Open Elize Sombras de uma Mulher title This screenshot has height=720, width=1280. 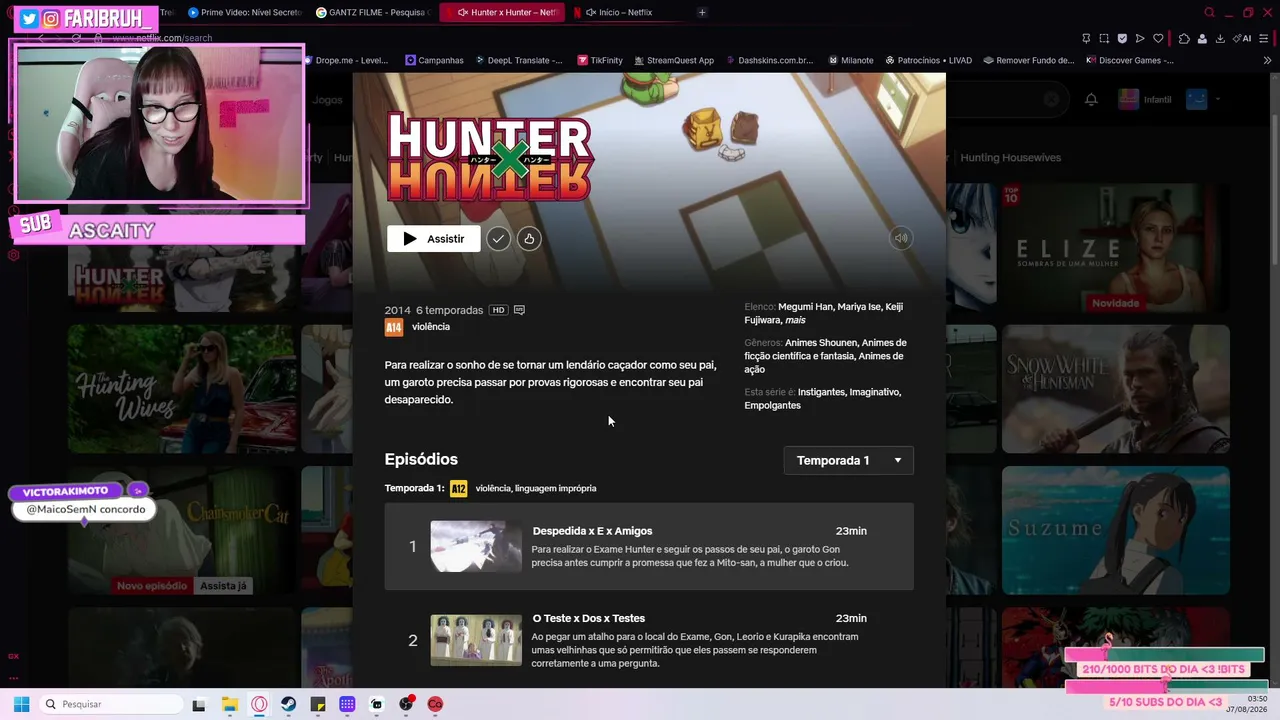pyautogui.click(x=1116, y=248)
